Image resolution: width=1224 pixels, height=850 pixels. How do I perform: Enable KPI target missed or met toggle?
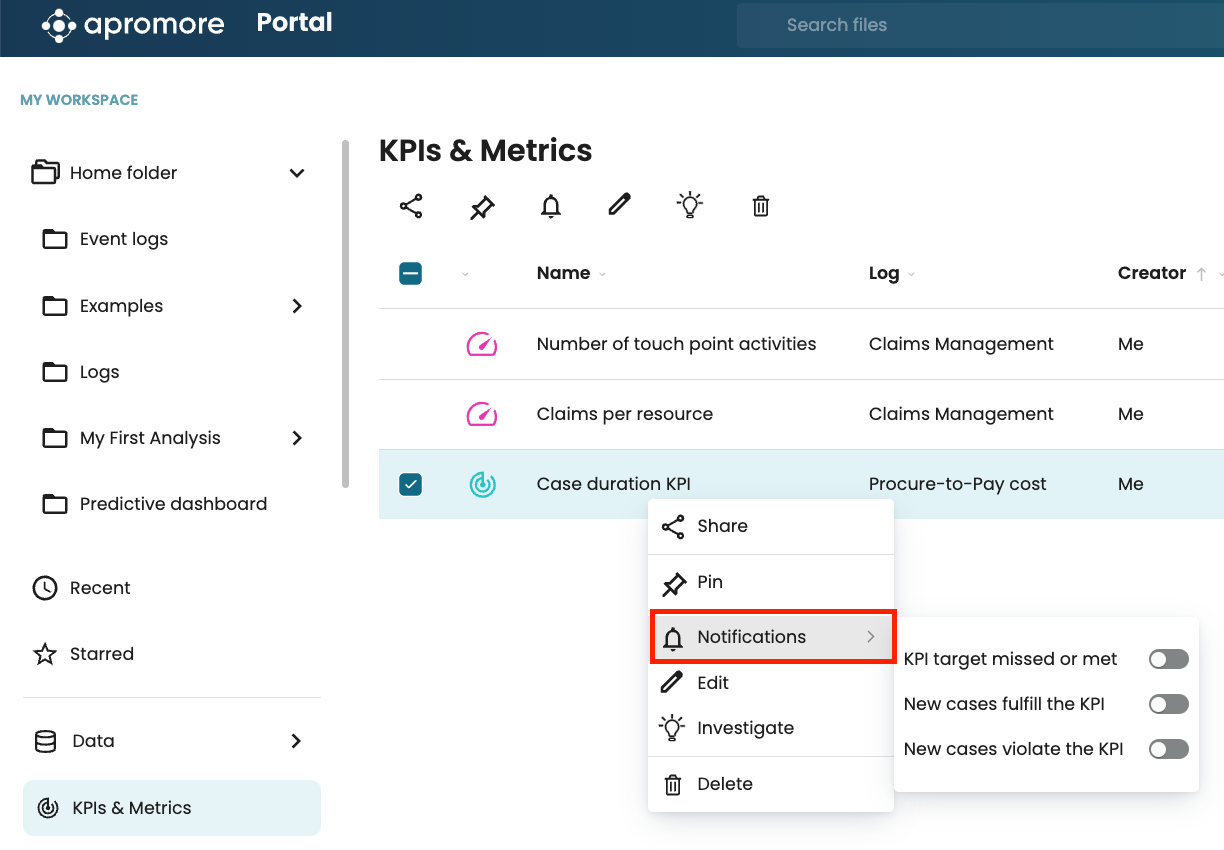(1168, 659)
